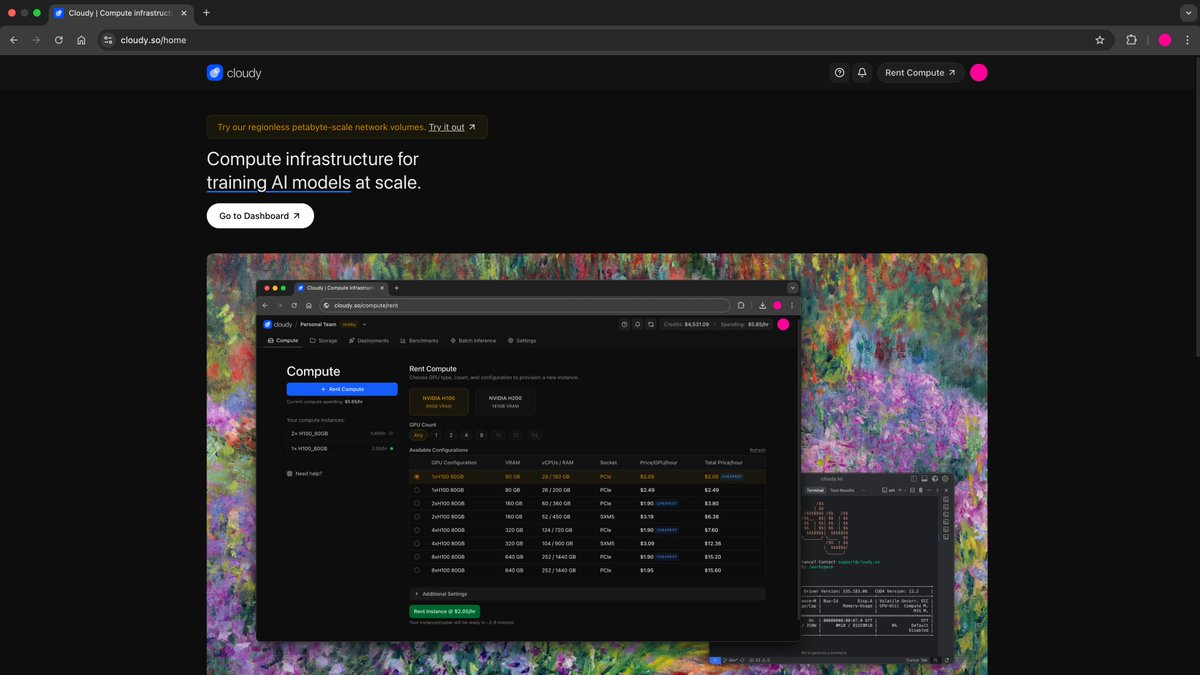The width and height of the screenshot is (1200, 675).
Task: In the preview, click 'Rent Instance @ $2.05/hr'
Action: (445, 611)
